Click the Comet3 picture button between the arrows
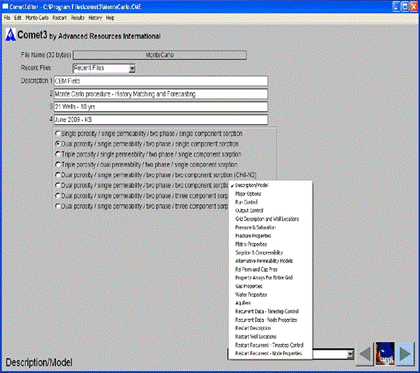This screenshot has width=420, height=373. coord(385,354)
